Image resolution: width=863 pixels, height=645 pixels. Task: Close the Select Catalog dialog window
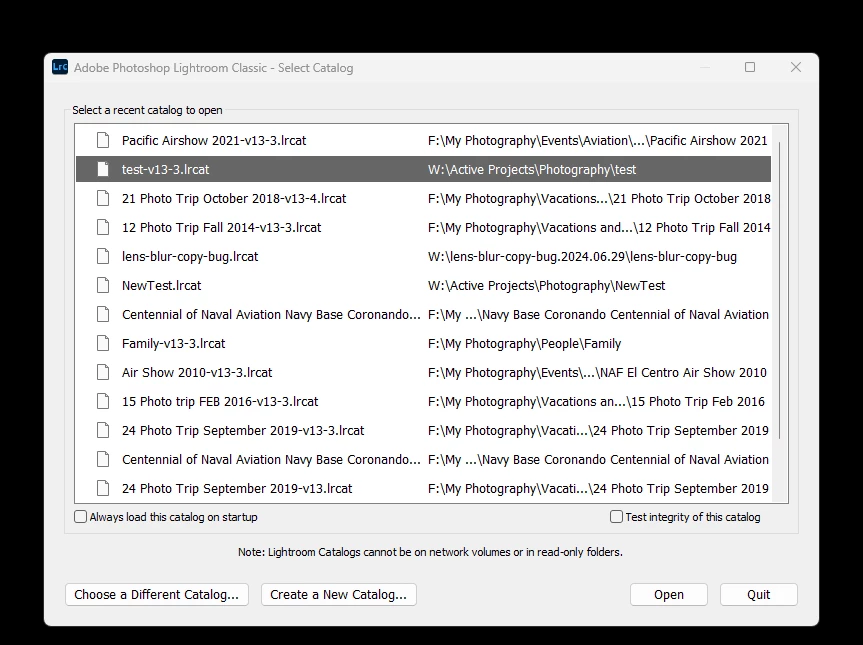coord(796,67)
